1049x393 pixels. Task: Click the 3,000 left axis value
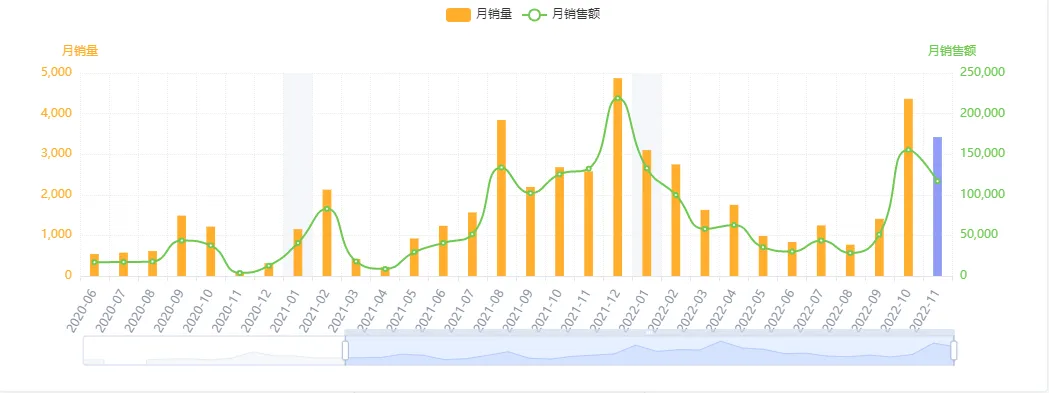pos(57,153)
